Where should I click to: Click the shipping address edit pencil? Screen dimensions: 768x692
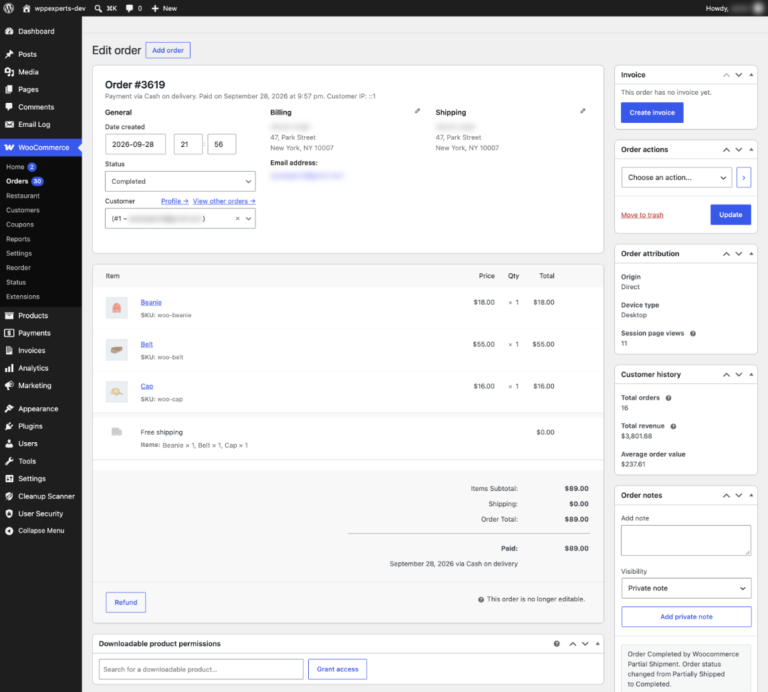583,111
